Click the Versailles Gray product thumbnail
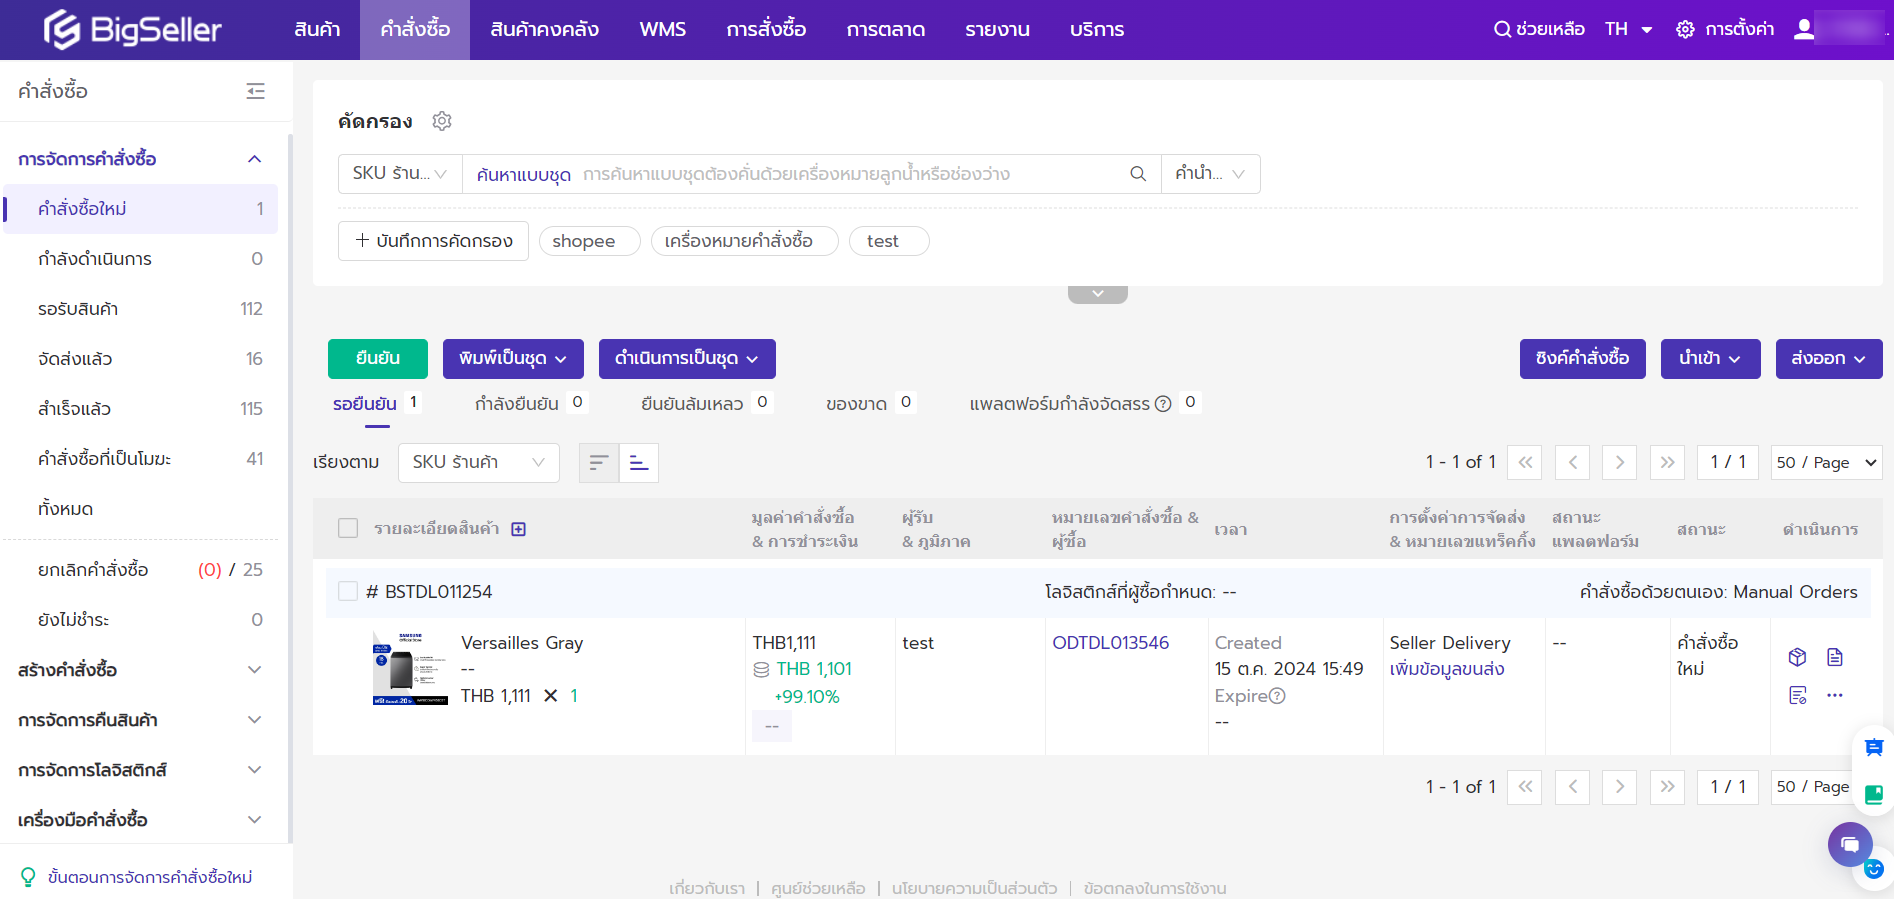1894x899 pixels. point(409,668)
